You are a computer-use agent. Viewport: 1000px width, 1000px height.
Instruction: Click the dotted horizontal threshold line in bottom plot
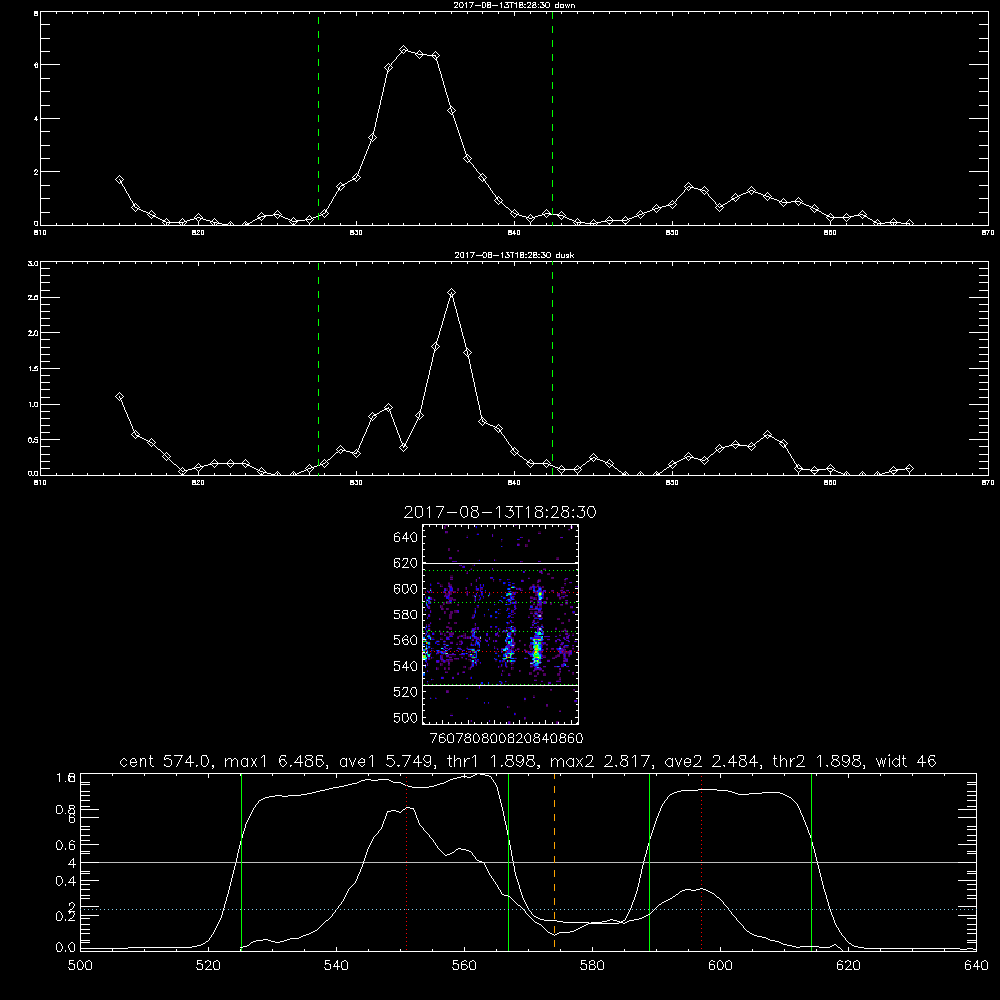pyautogui.click(x=528, y=909)
